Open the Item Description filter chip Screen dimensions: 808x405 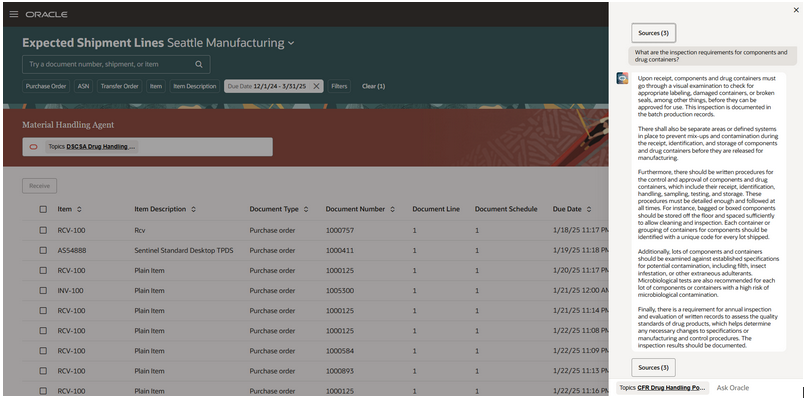(x=195, y=86)
